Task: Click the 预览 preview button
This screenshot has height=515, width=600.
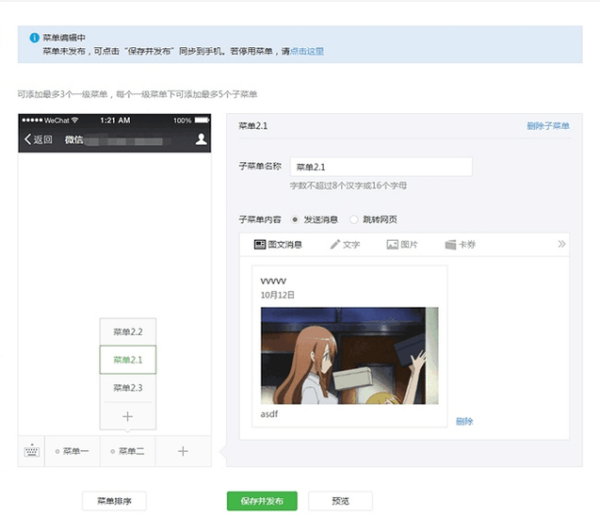Action: (340, 500)
